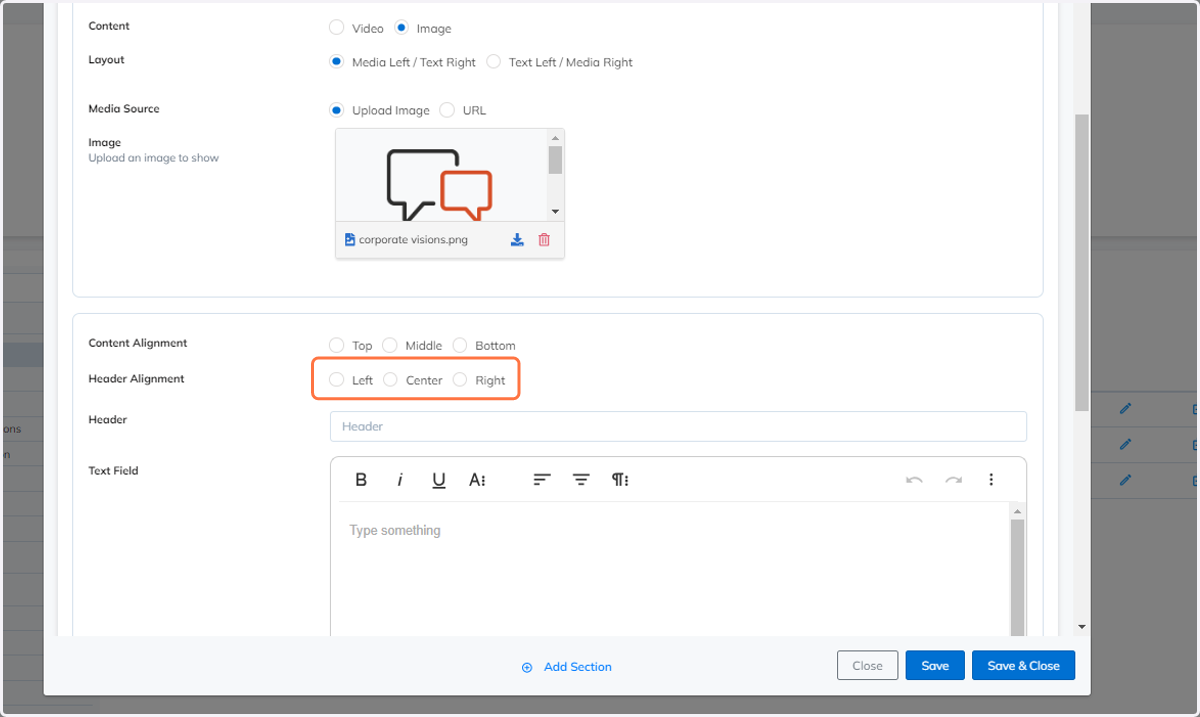Click the corporate visions.png file icon
The image size is (1200, 717).
(350, 240)
